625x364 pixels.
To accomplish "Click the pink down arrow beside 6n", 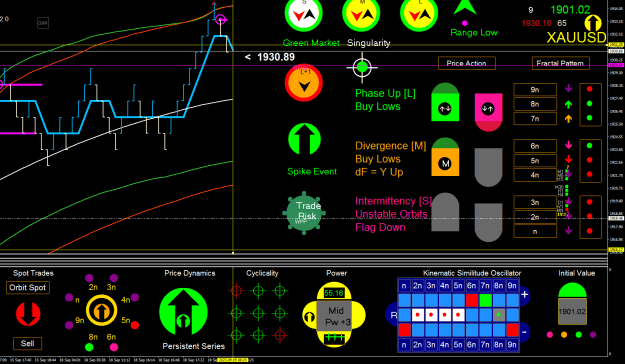I will click(x=568, y=146).
